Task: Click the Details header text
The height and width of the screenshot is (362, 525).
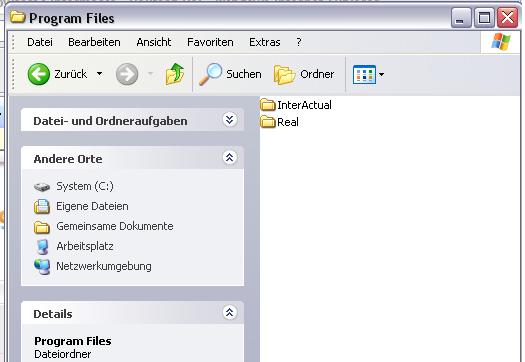Action: point(53,314)
